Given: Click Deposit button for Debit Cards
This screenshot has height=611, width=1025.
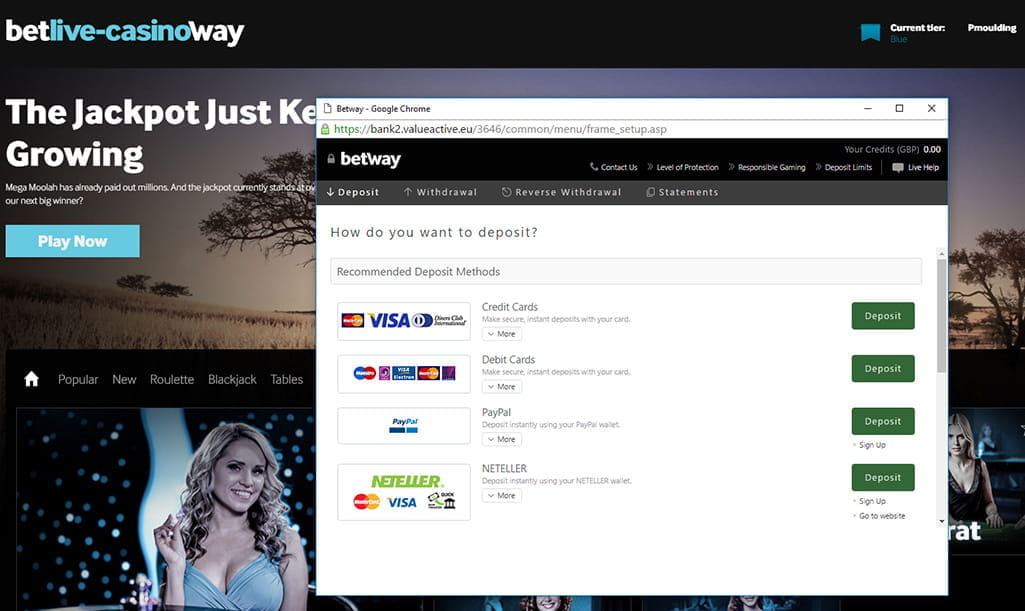Looking at the screenshot, I should coord(882,369).
